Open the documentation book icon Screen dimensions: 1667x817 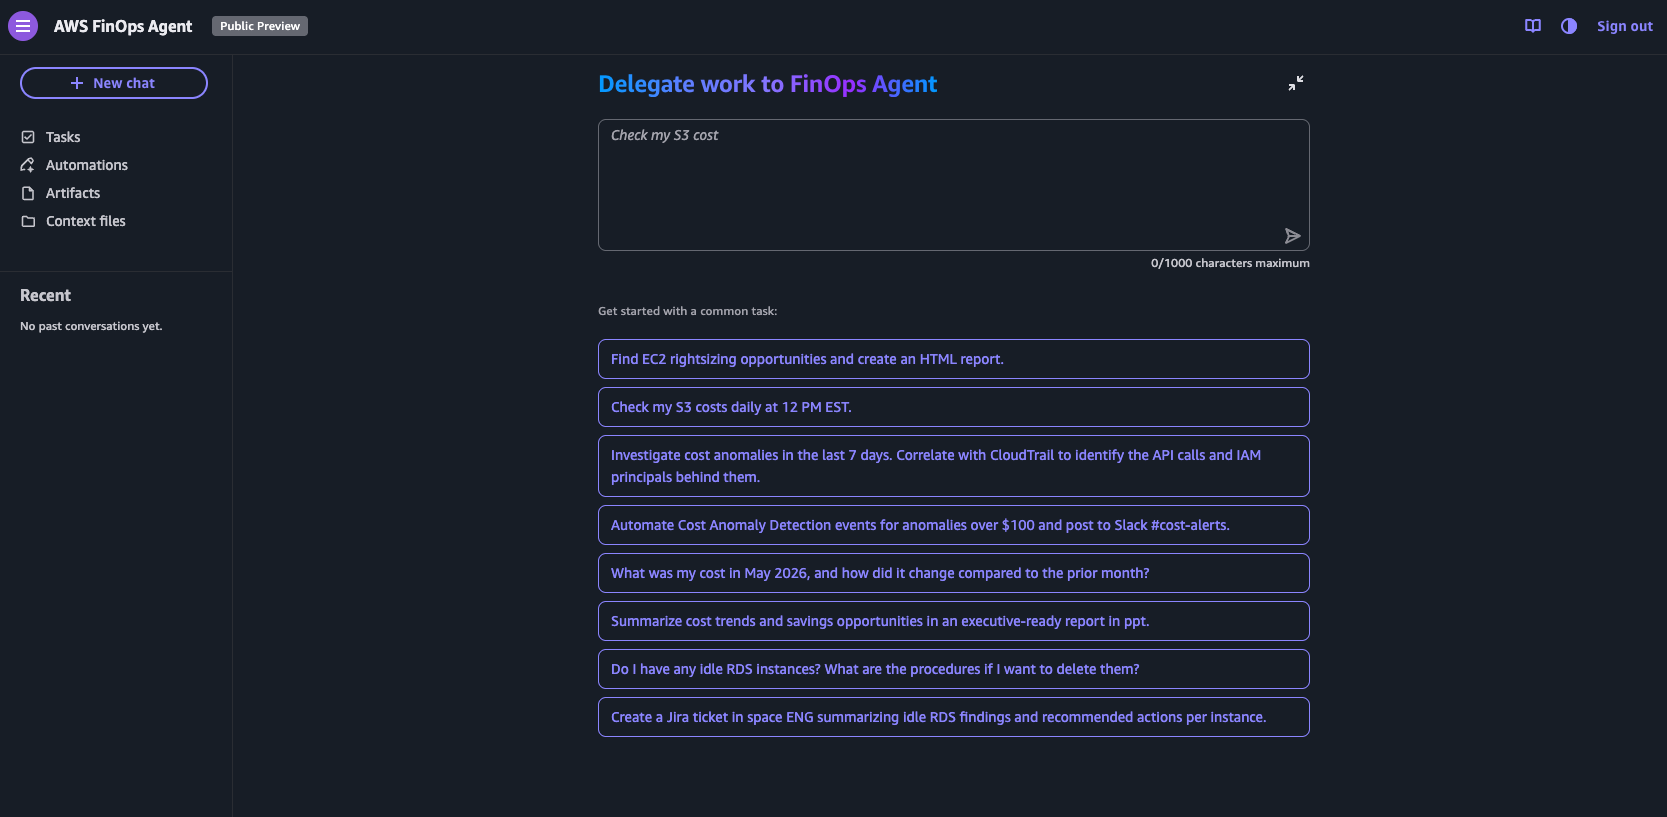pyautogui.click(x=1533, y=26)
